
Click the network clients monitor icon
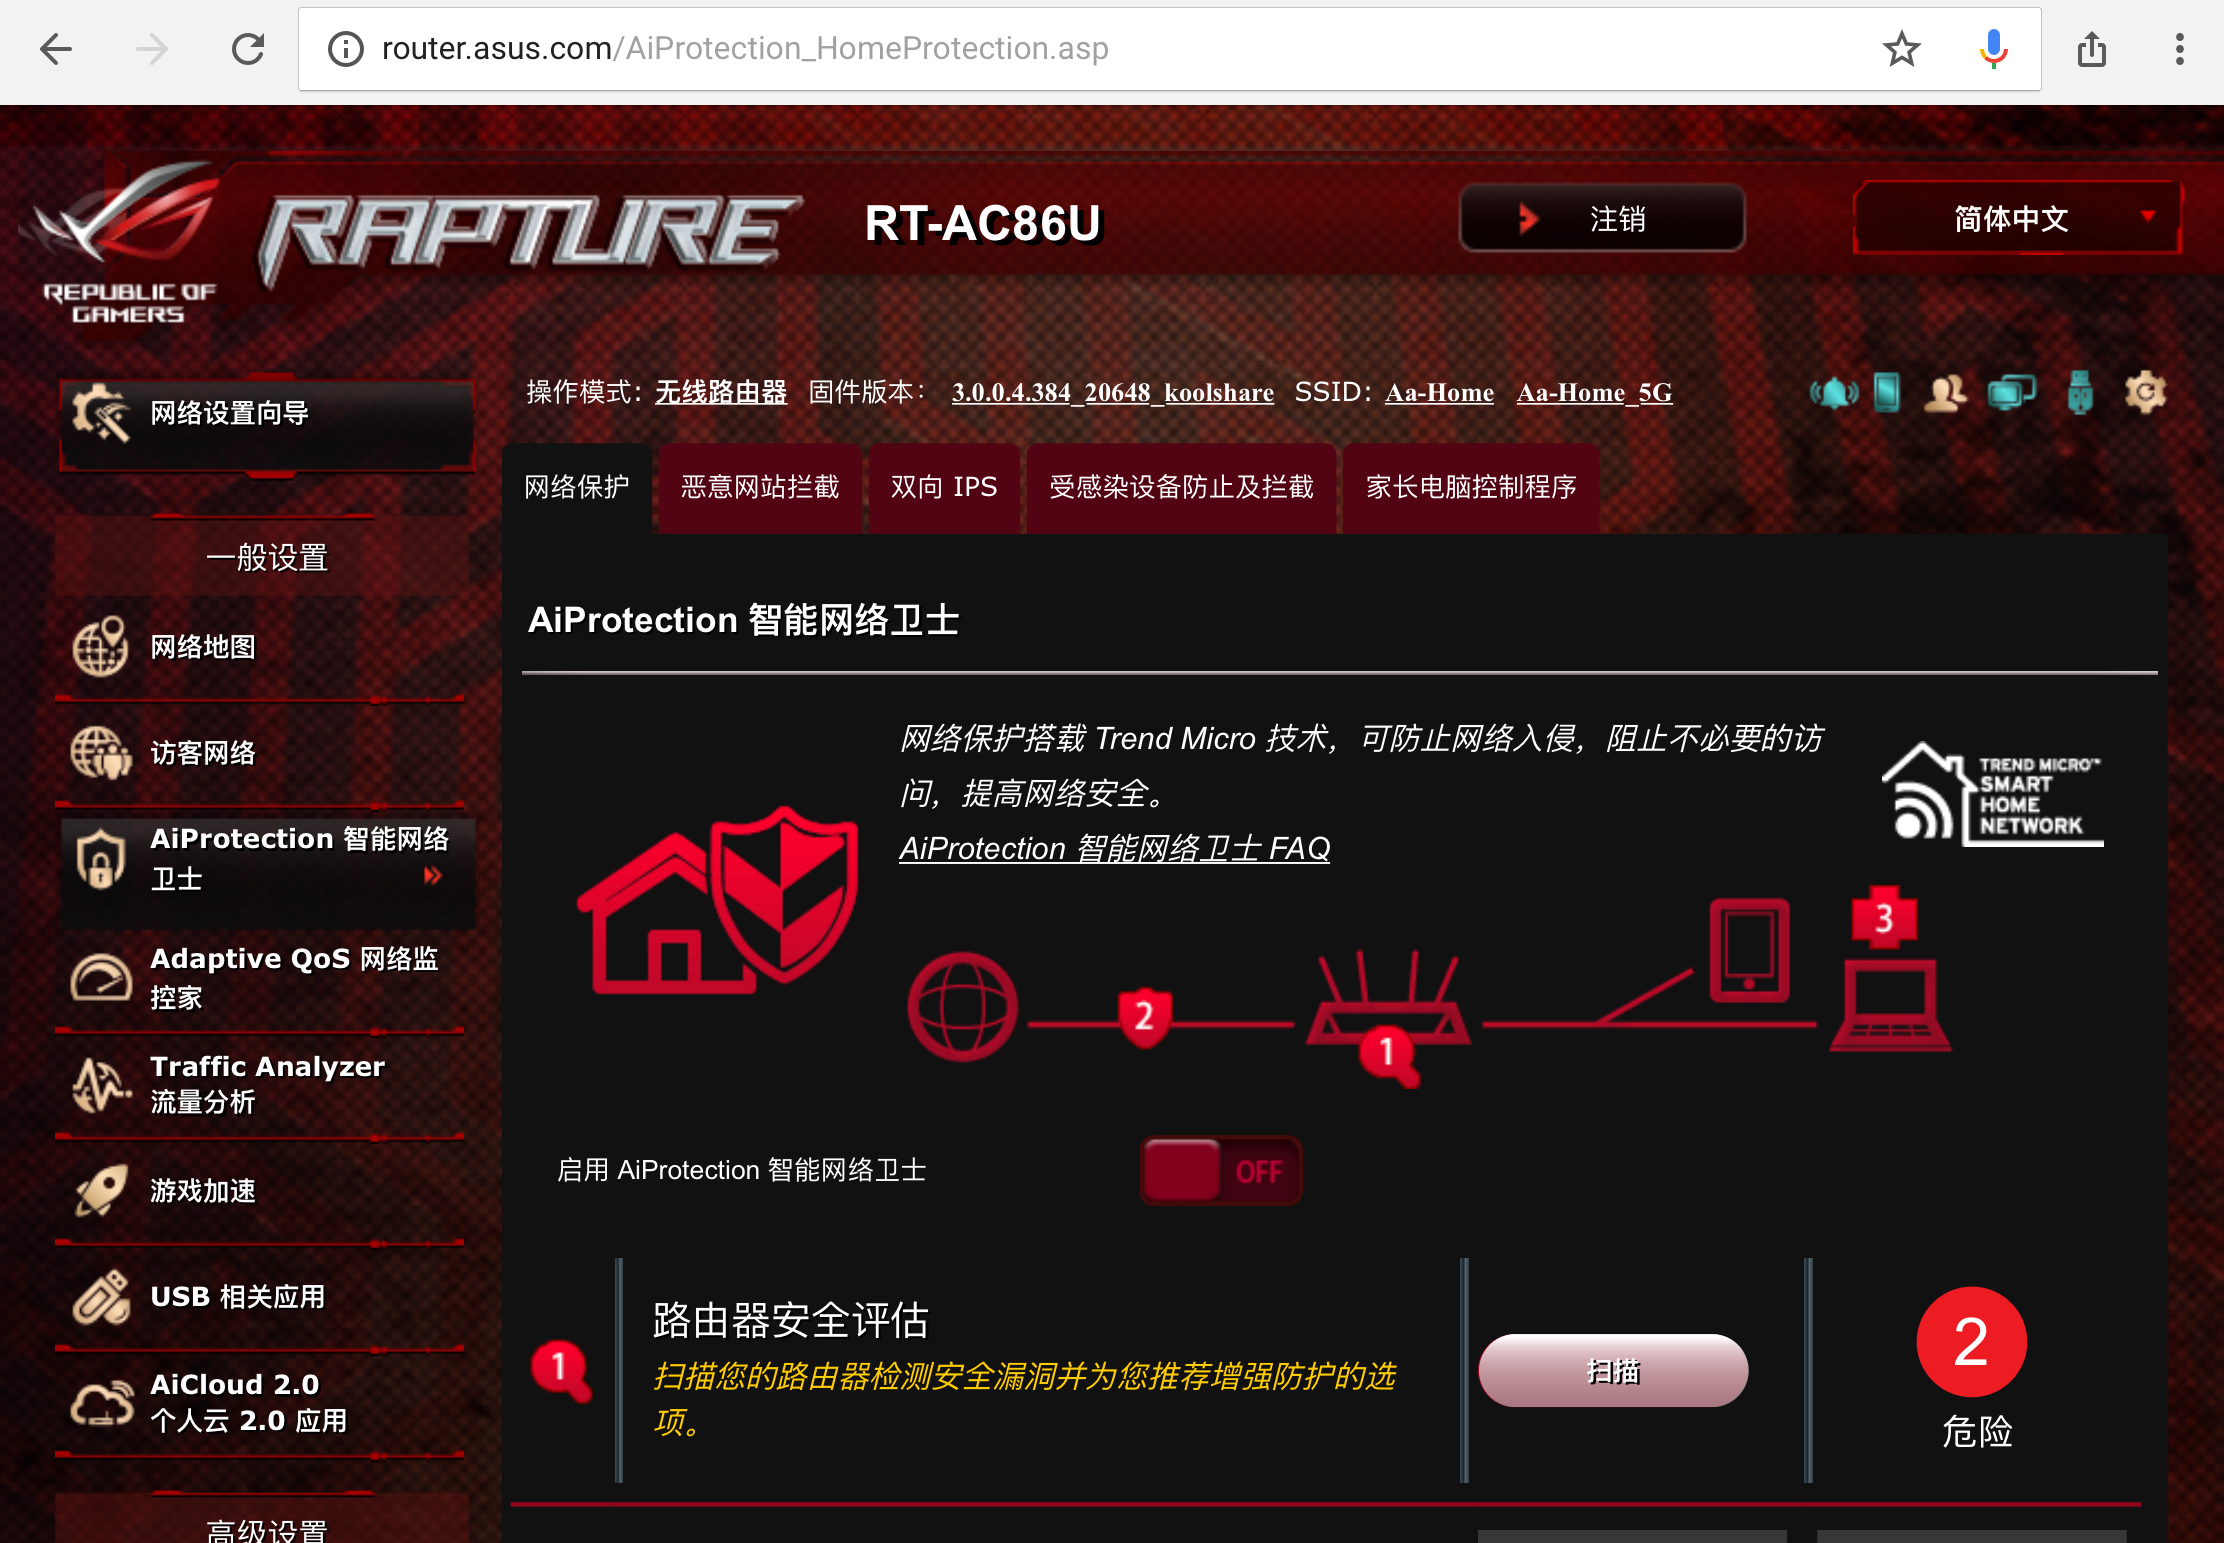2011,392
